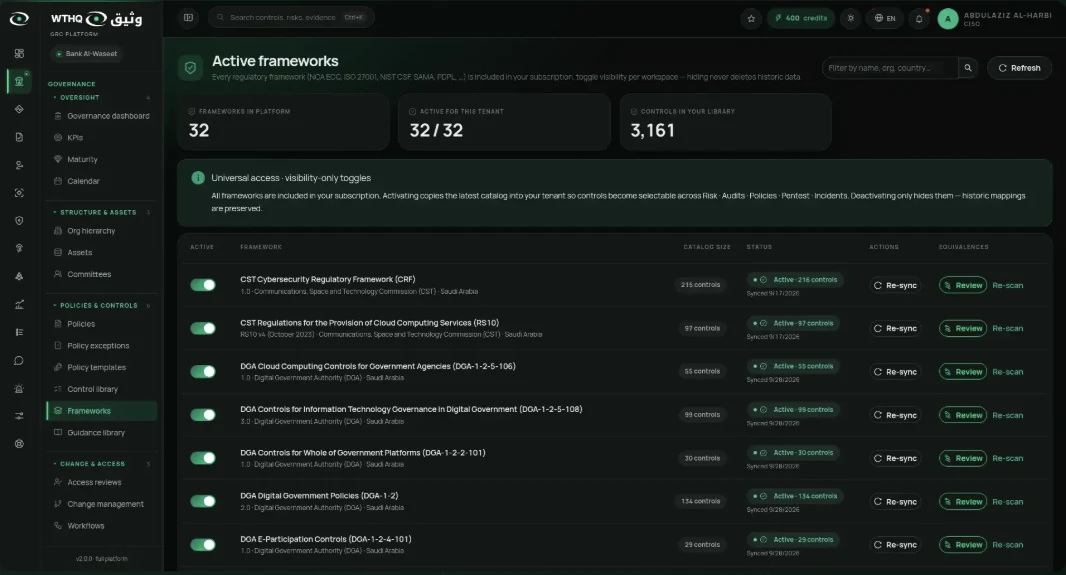1066x575 pixels.
Task: Collapse the Change & Access section
Action: [x=102, y=464]
